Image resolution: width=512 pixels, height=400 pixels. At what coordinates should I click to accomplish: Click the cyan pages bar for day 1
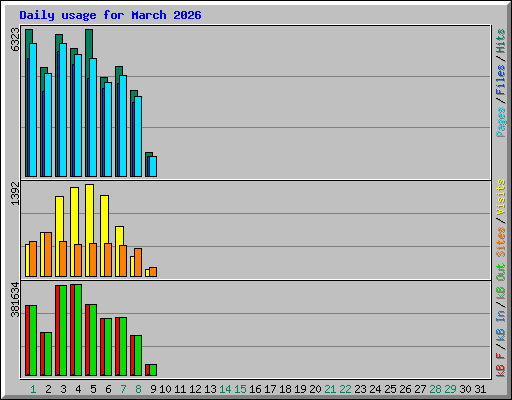(x=33, y=110)
